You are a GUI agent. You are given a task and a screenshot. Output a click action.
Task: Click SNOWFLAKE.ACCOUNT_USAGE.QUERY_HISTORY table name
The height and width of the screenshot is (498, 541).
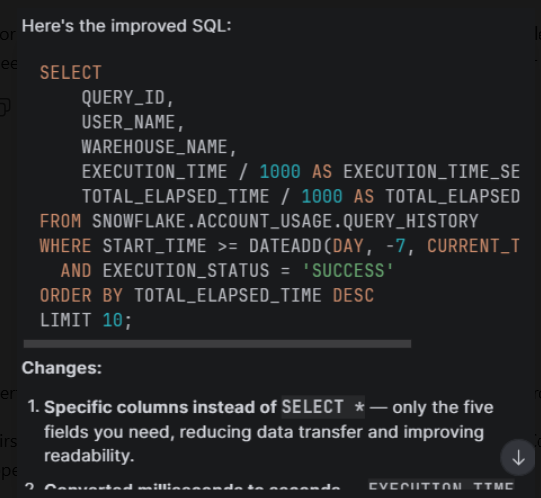(x=285, y=221)
